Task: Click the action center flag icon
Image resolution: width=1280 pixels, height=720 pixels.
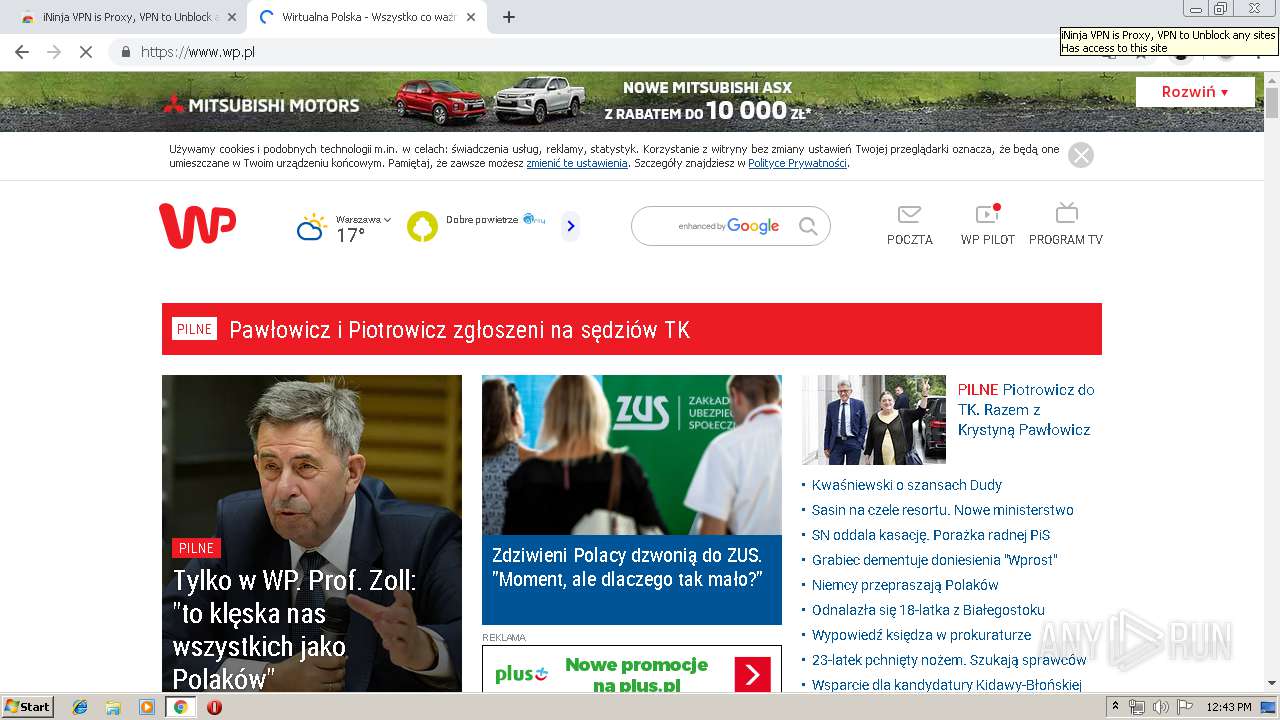Action: pos(1184,707)
